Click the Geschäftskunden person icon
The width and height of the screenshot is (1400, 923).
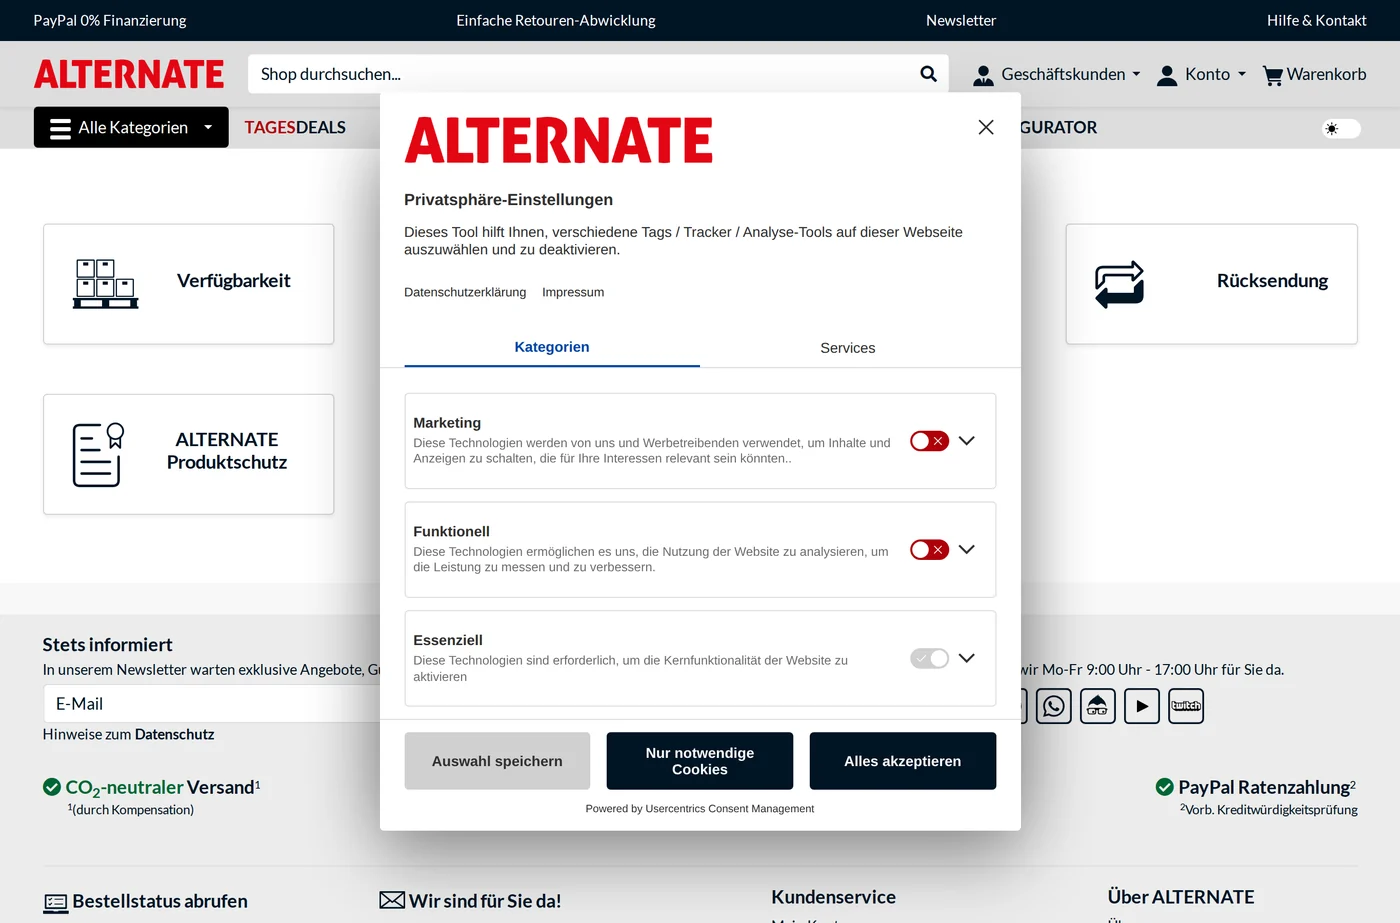(983, 75)
